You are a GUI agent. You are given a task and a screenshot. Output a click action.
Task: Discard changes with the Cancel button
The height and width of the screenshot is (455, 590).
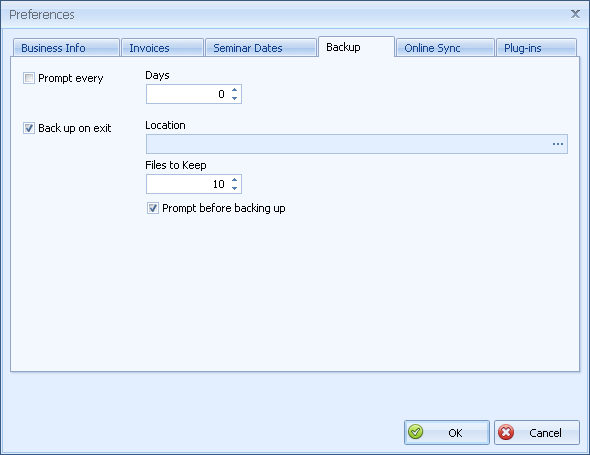537,432
